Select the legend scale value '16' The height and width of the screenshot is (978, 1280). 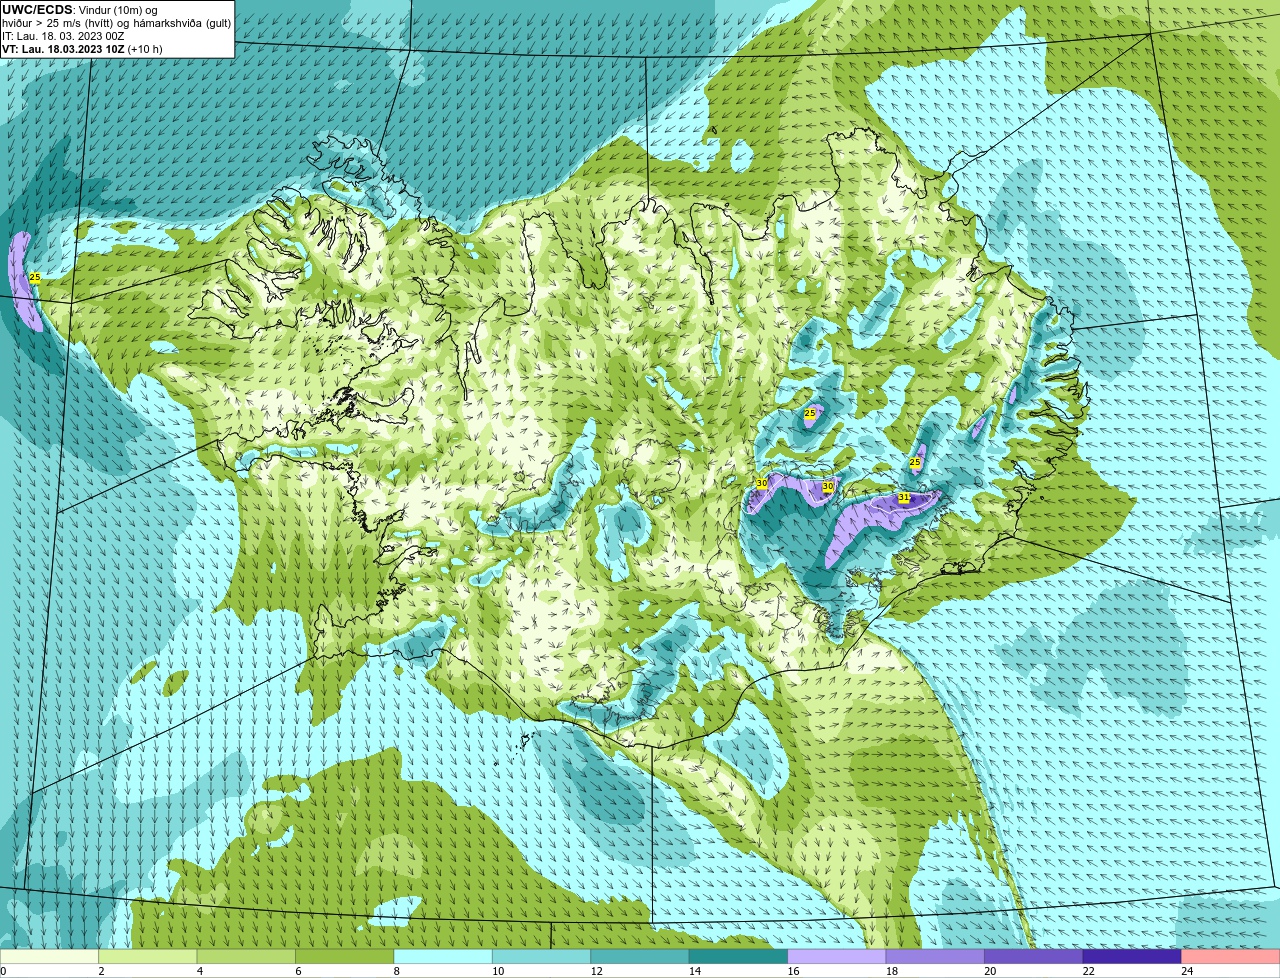tap(793, 971)
